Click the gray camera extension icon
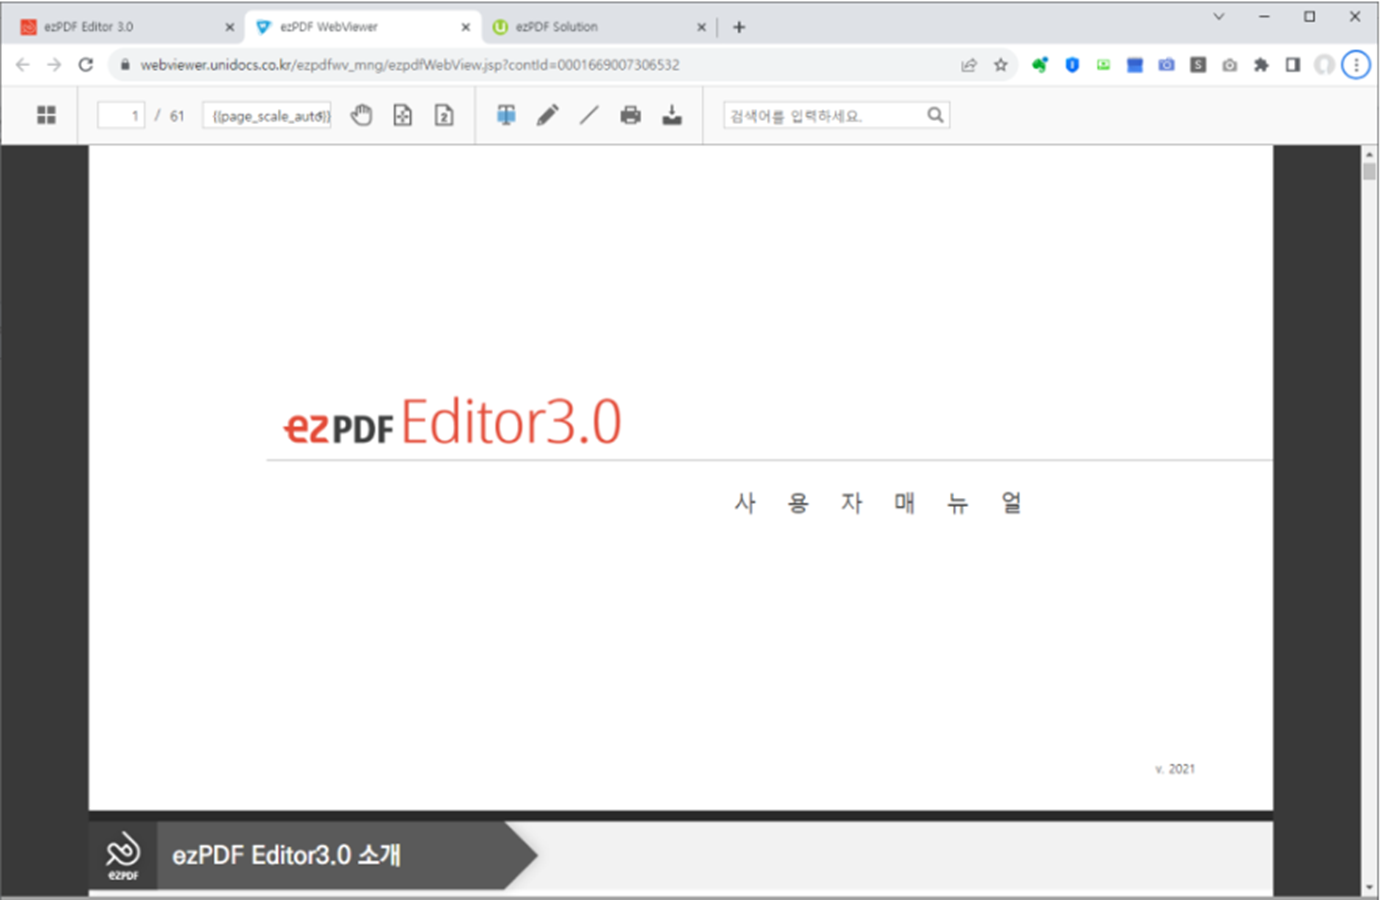The width and height of the screenshot is (1382, 900). [x=1229, y=65]
